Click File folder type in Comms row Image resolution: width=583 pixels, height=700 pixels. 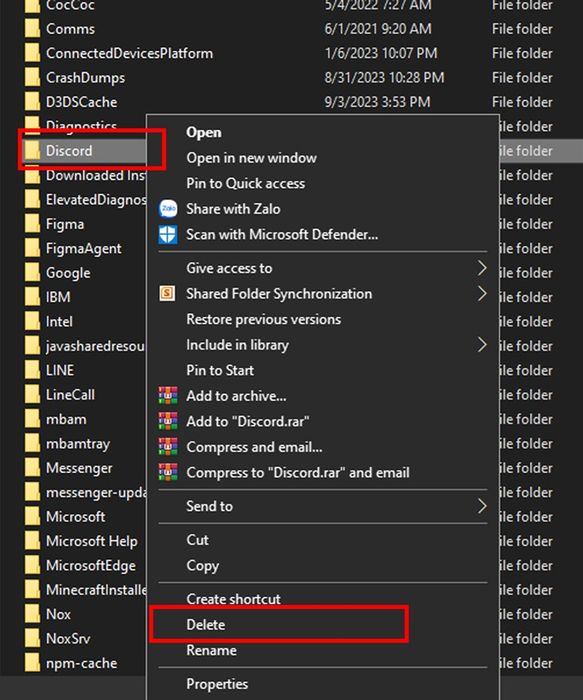(522, 29)
